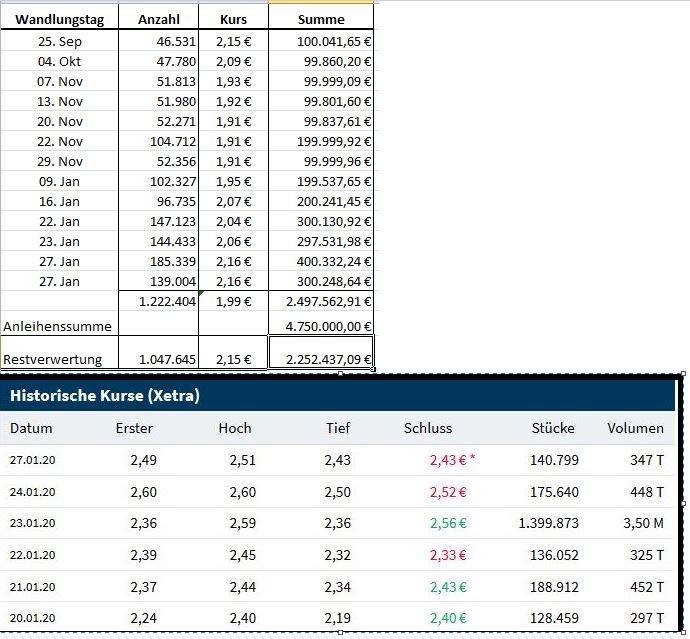Click the volume value 3,50 M
This screenshot has width=690, height=639.
[644, 523]
